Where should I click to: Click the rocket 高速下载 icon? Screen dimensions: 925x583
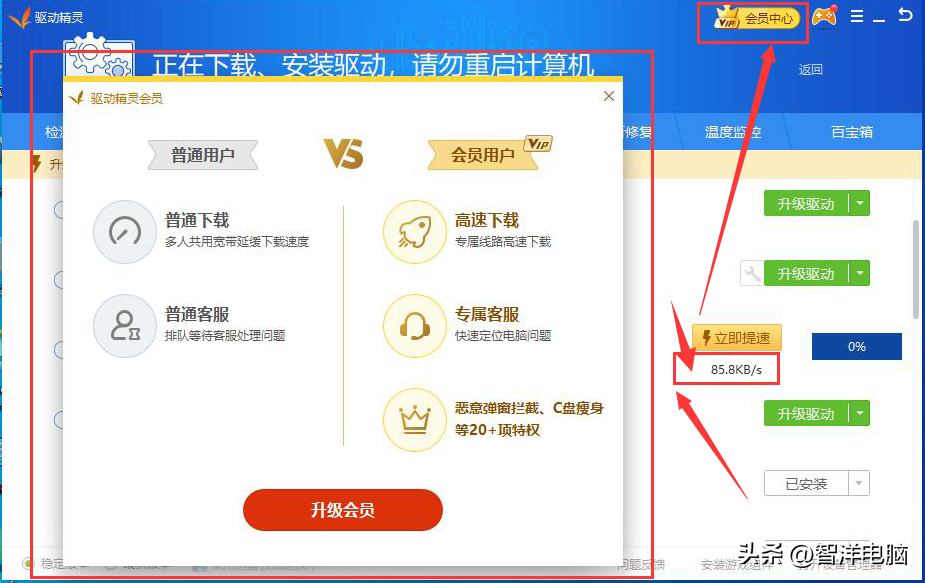click(x=414, y=232)
